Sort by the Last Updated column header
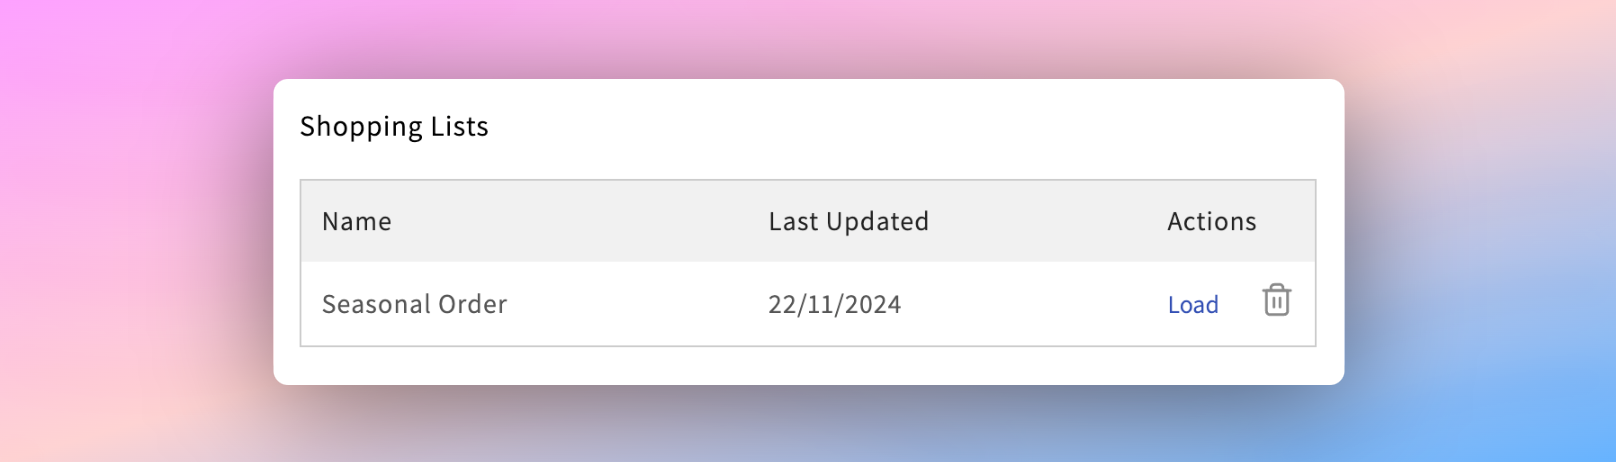Screen dimensions: 1616x462 coord(848,221)
